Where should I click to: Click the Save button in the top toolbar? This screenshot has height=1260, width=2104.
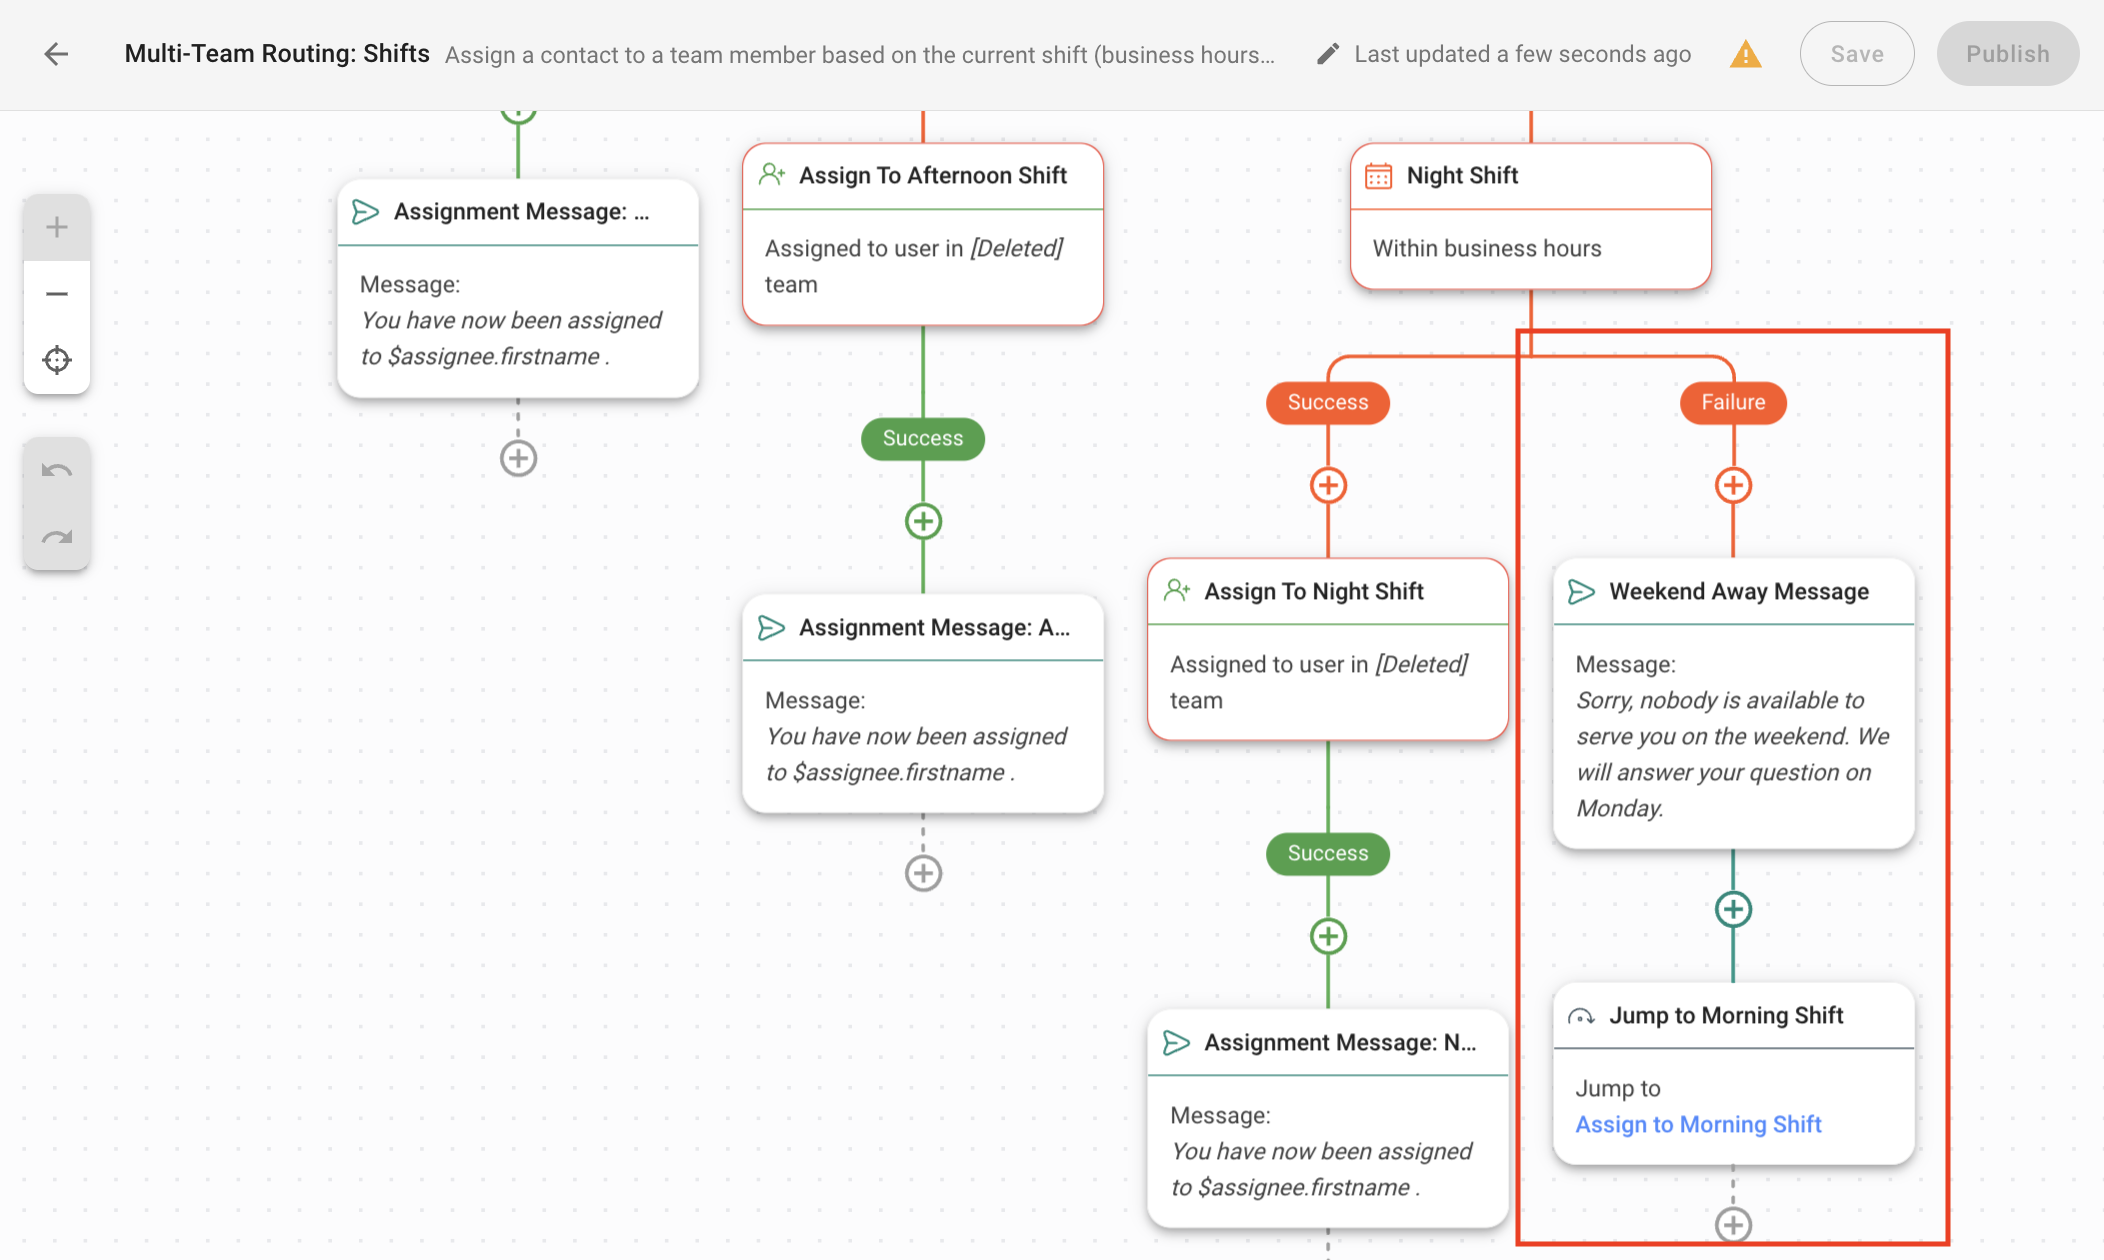point(1857,52)
